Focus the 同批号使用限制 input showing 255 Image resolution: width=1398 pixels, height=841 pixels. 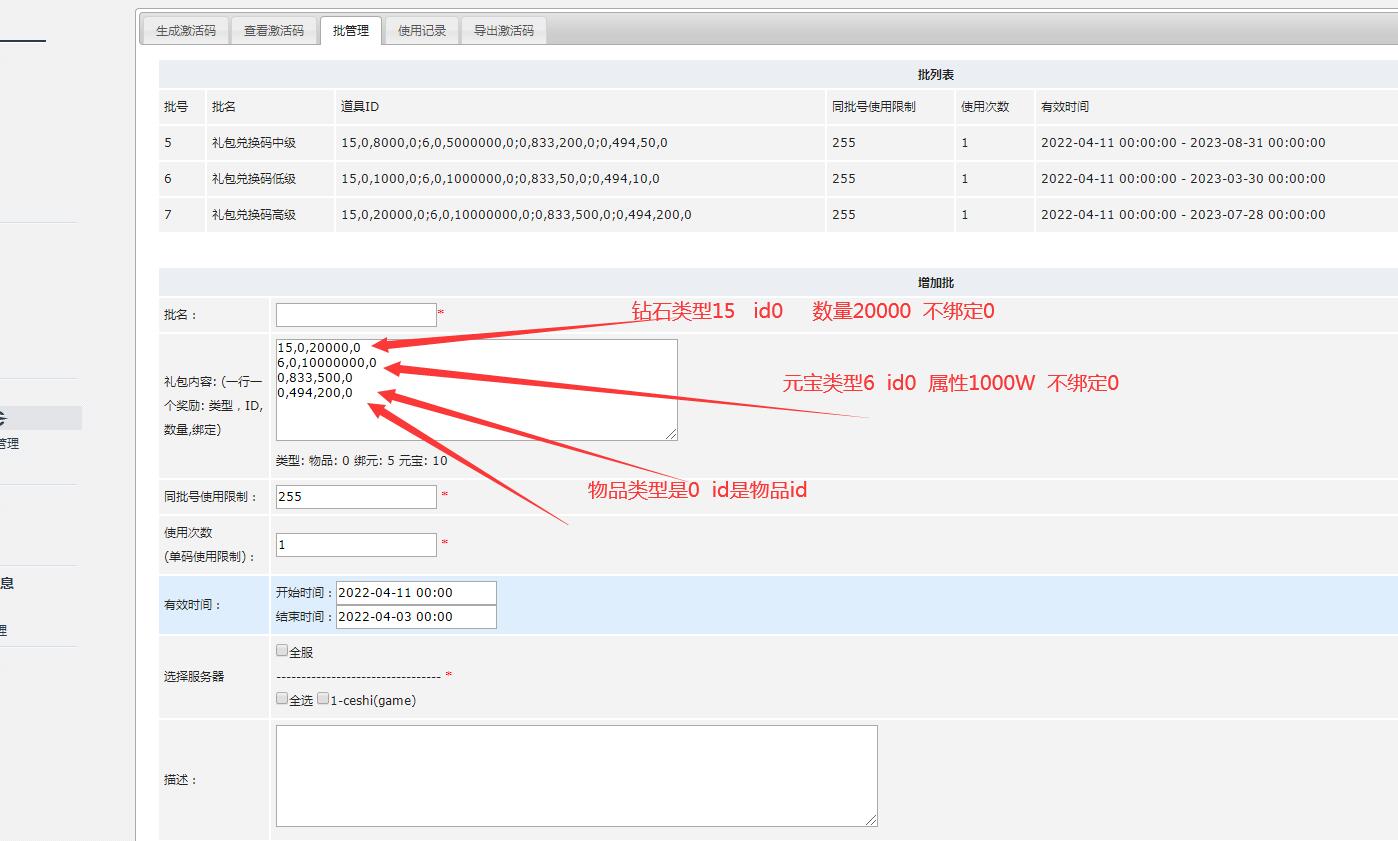(356, 496)
